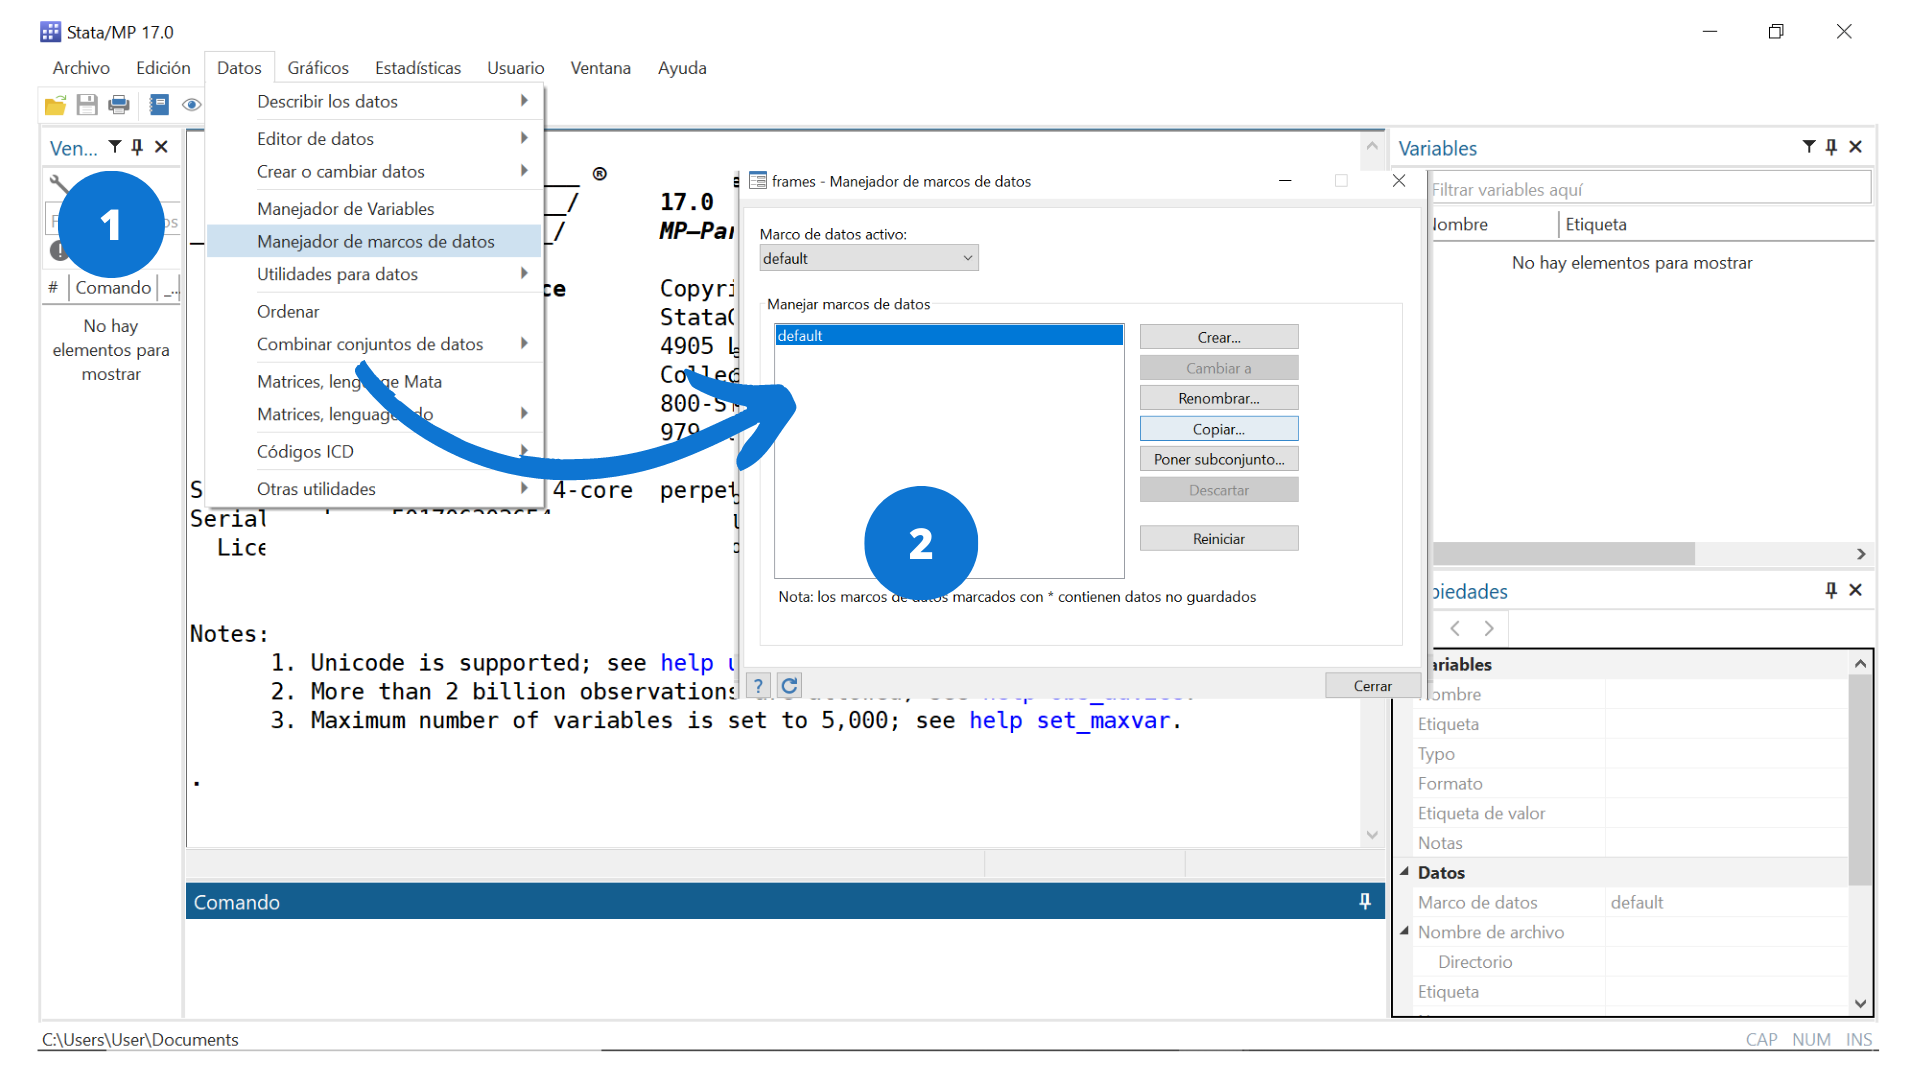Collapse the Datos section in Properties

click(x=1405, y=872)
